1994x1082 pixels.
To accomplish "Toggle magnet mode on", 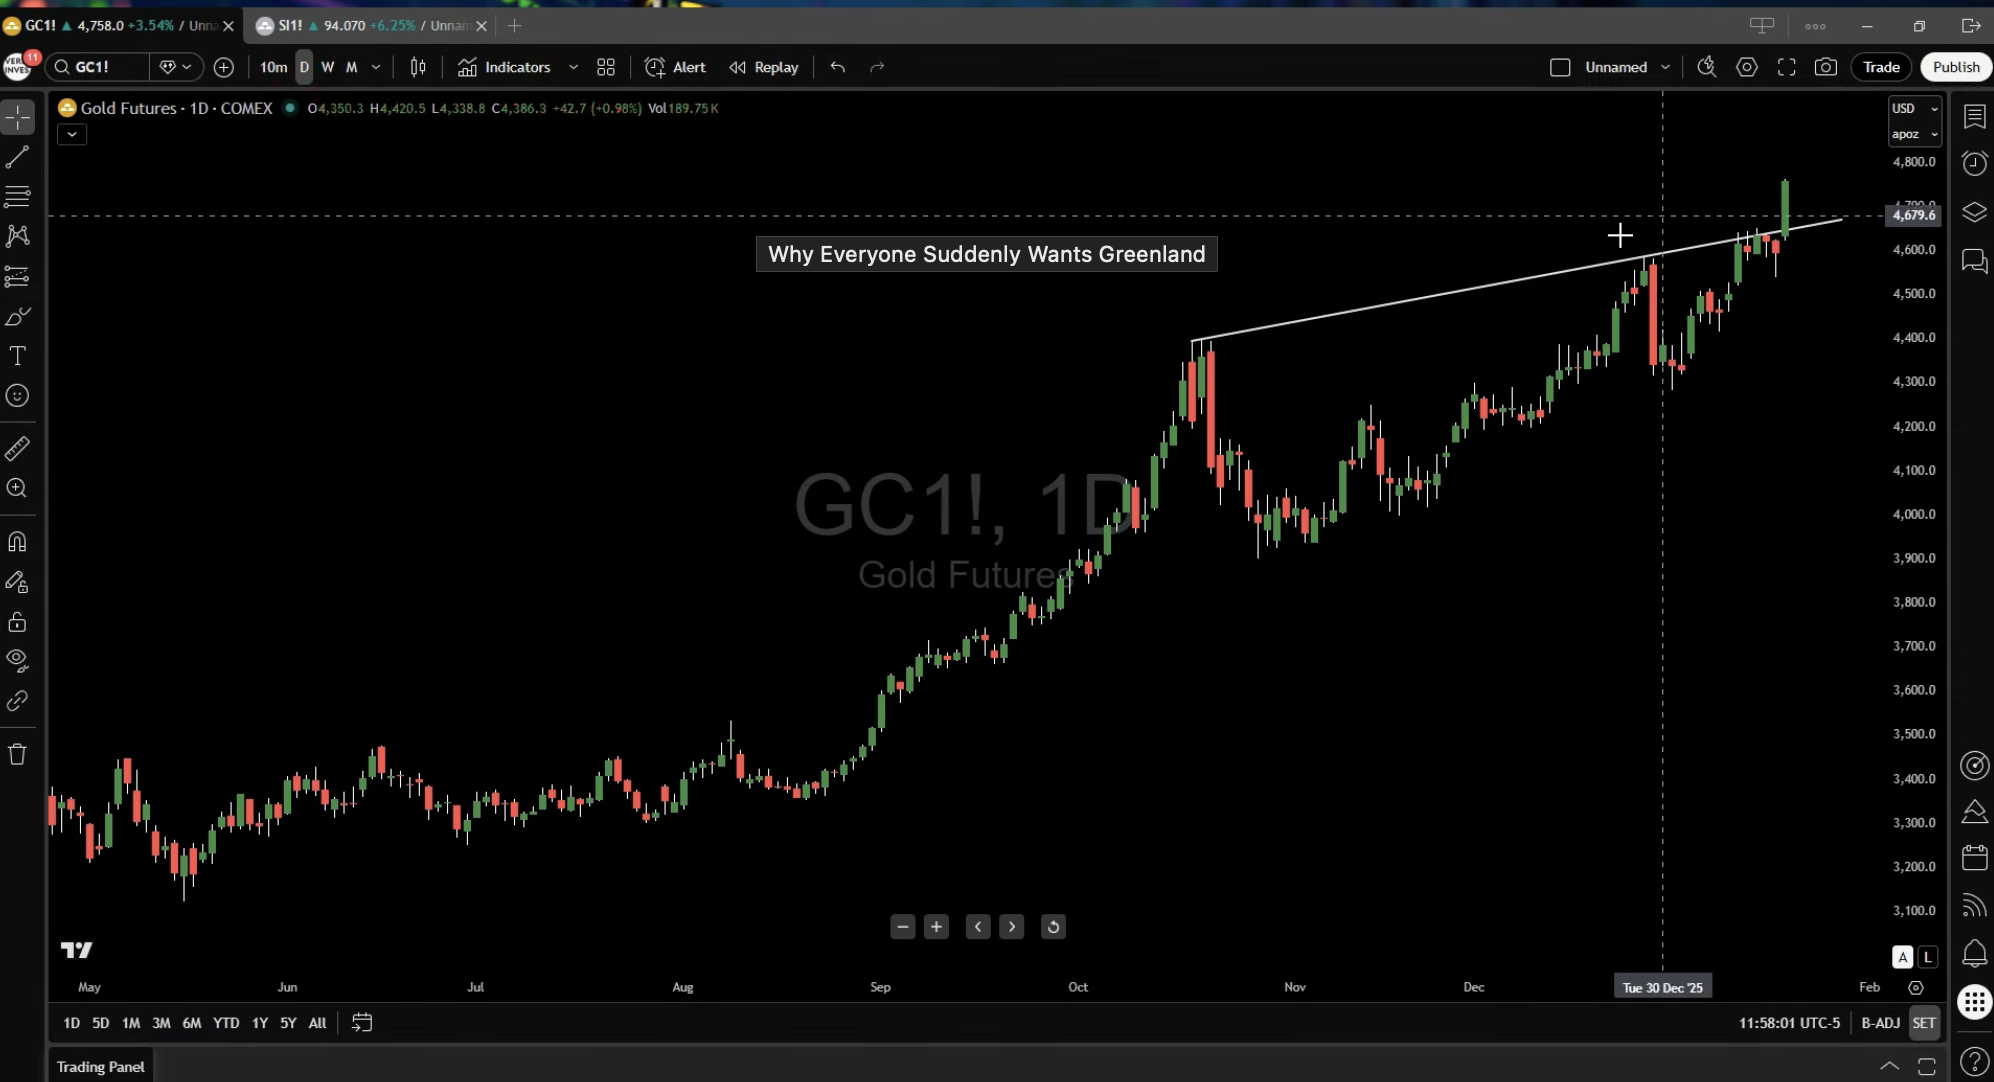I will pyautogui.click(x=17, y=542).
